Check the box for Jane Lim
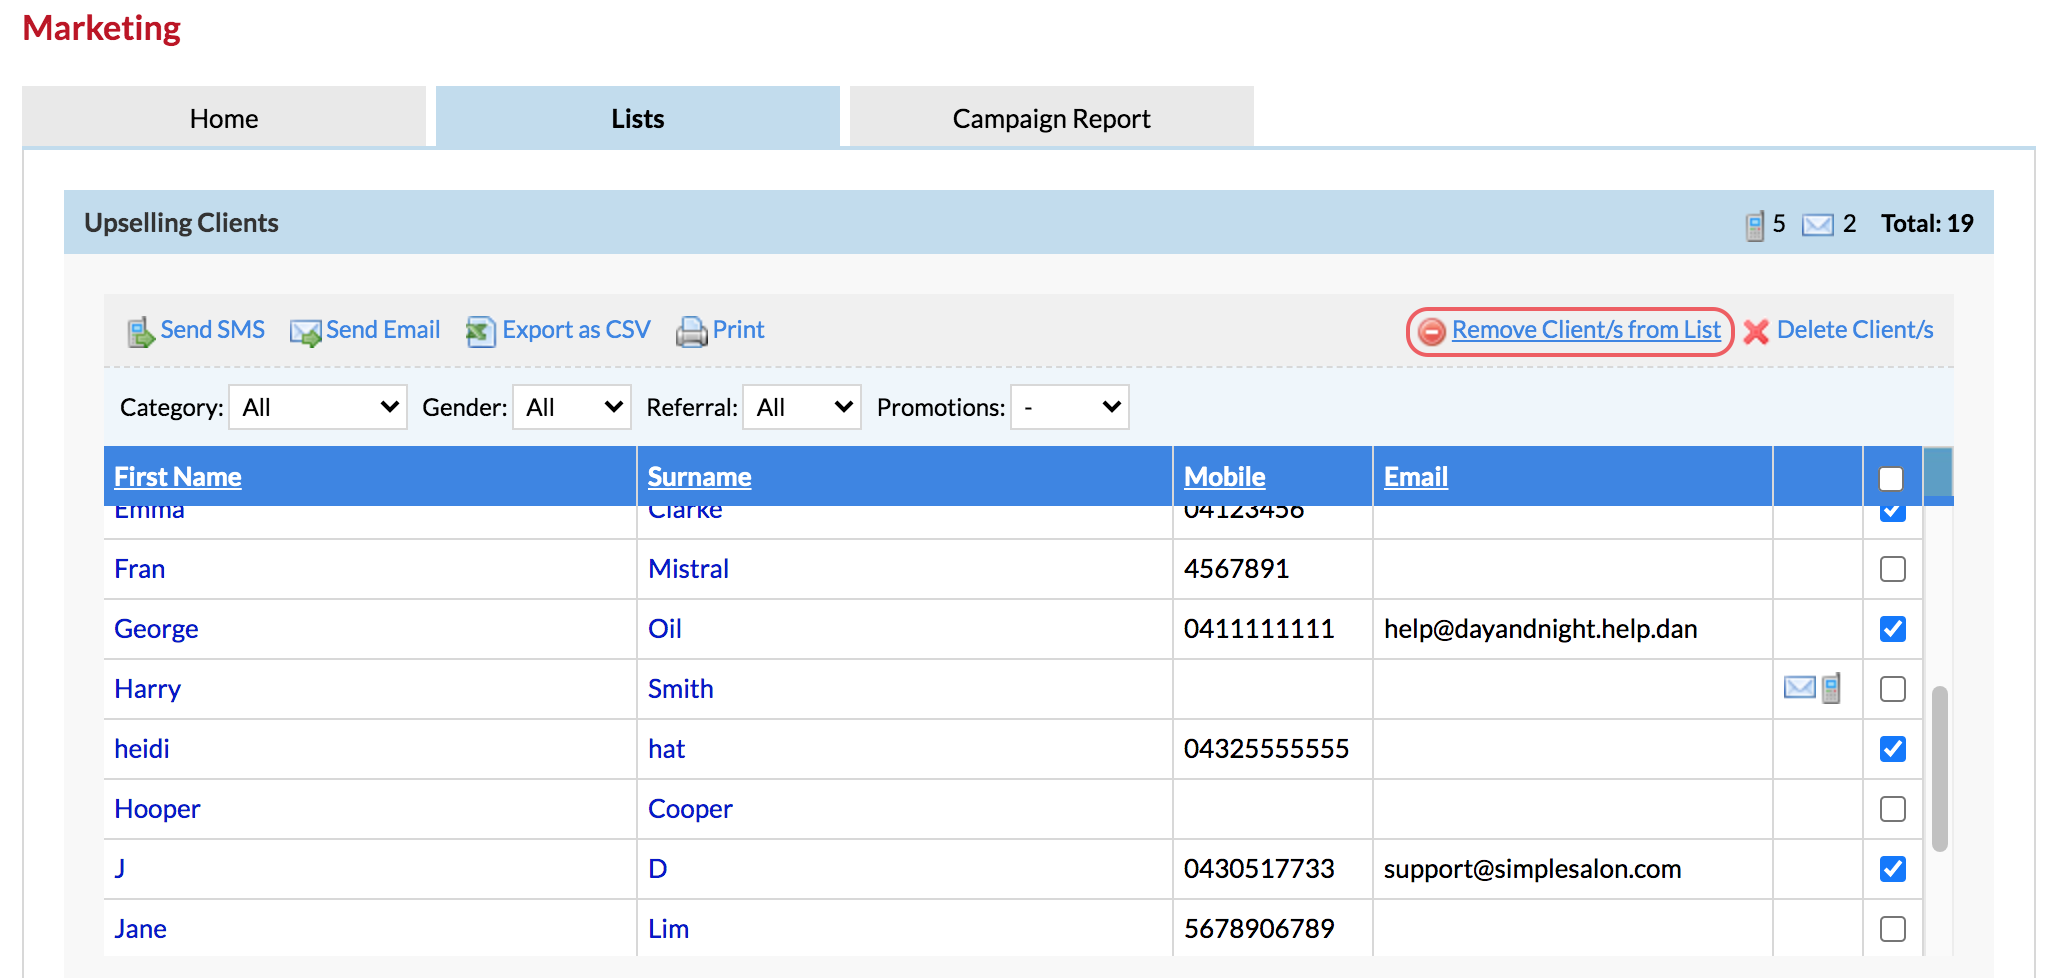Screen dimensions: 2066x978 1893,929
